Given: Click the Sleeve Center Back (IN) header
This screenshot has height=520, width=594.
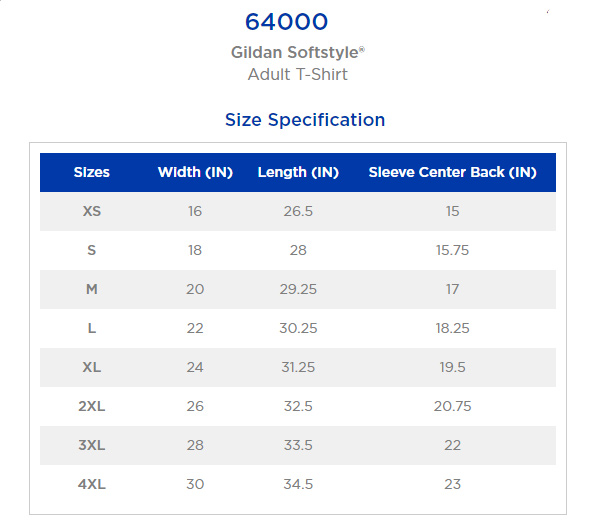Looking at the screenshot, I should pyautogui.click(x=453, y=172).
